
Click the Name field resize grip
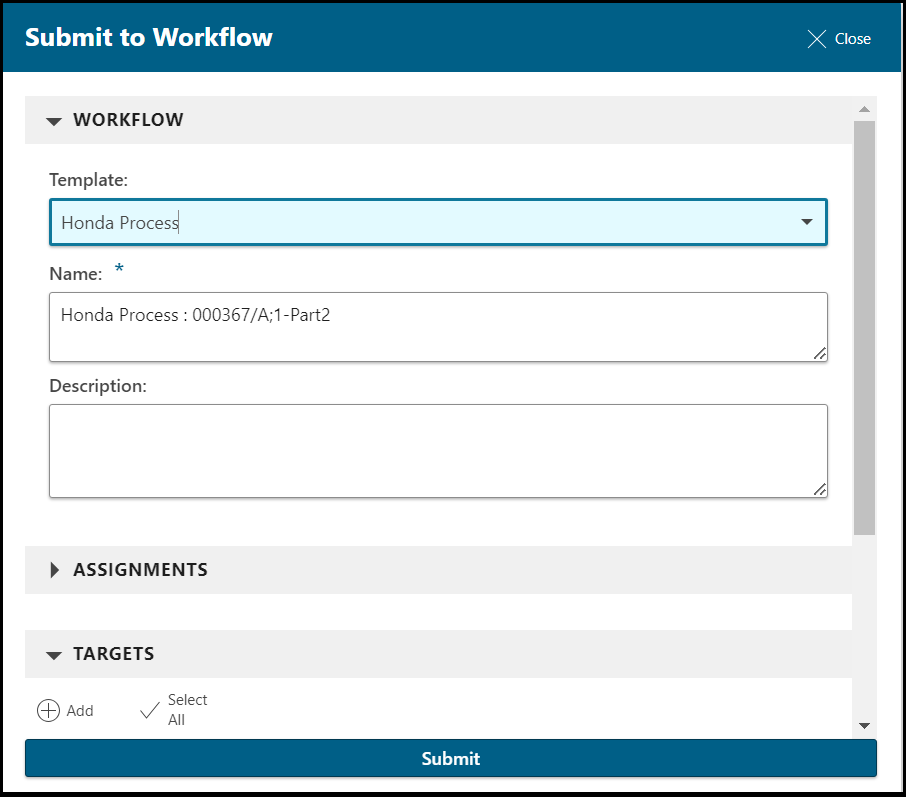pos(819,352)
